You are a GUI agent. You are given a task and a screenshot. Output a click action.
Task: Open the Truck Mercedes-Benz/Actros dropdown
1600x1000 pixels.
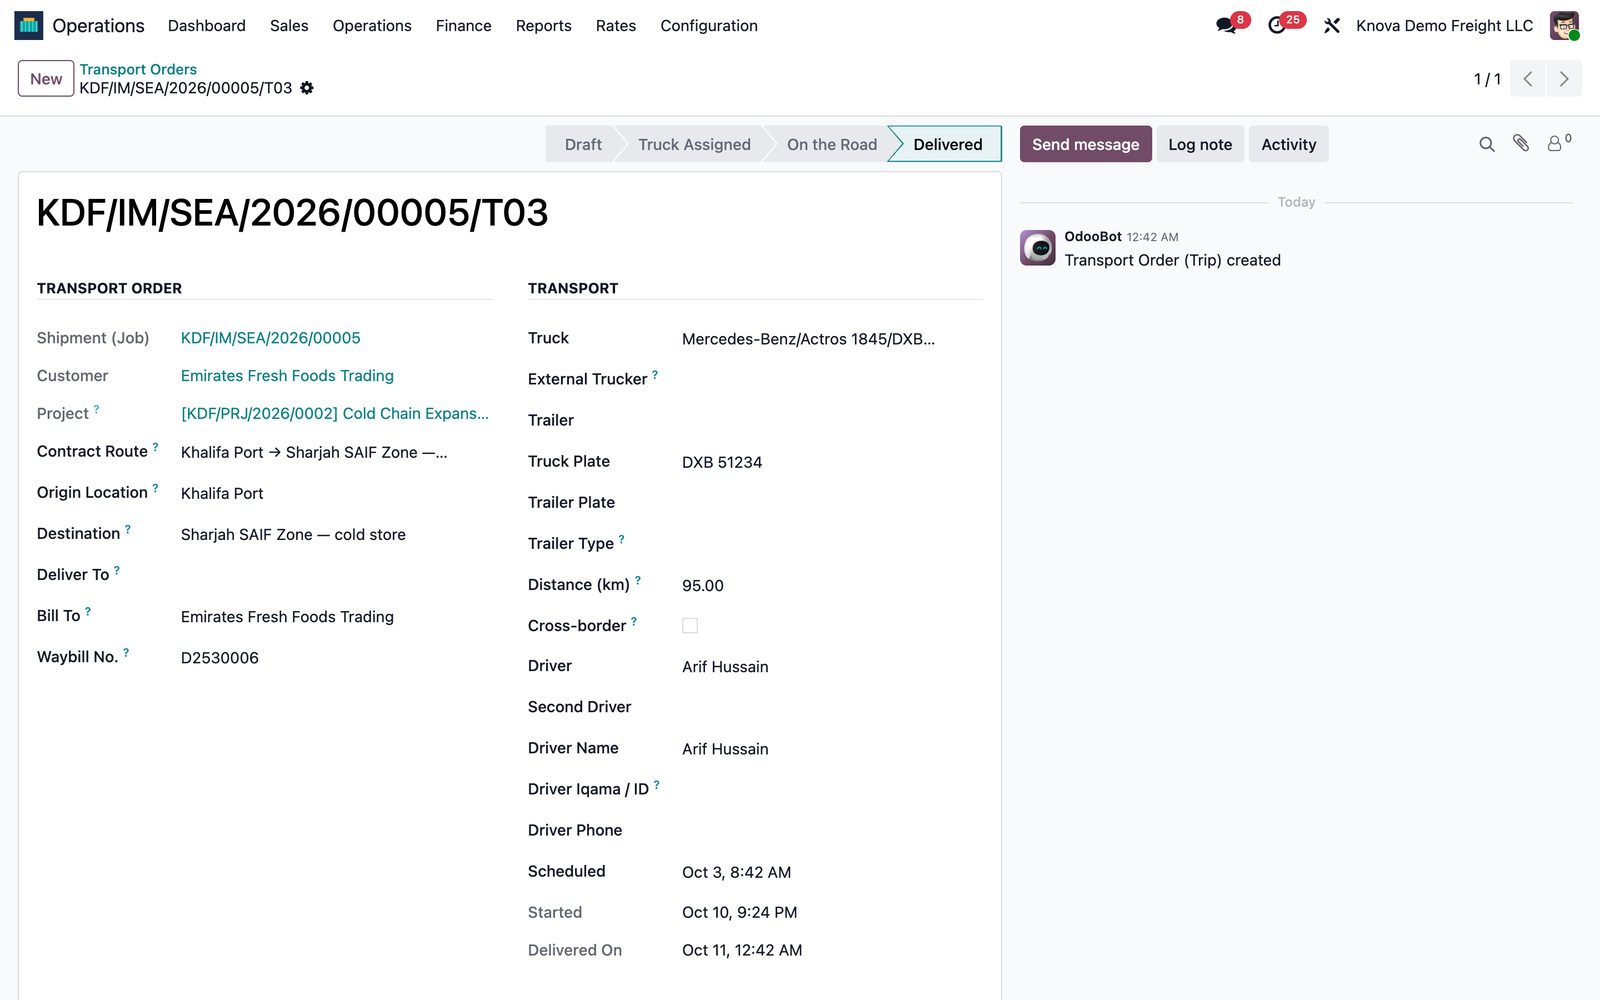coord(831,339)
